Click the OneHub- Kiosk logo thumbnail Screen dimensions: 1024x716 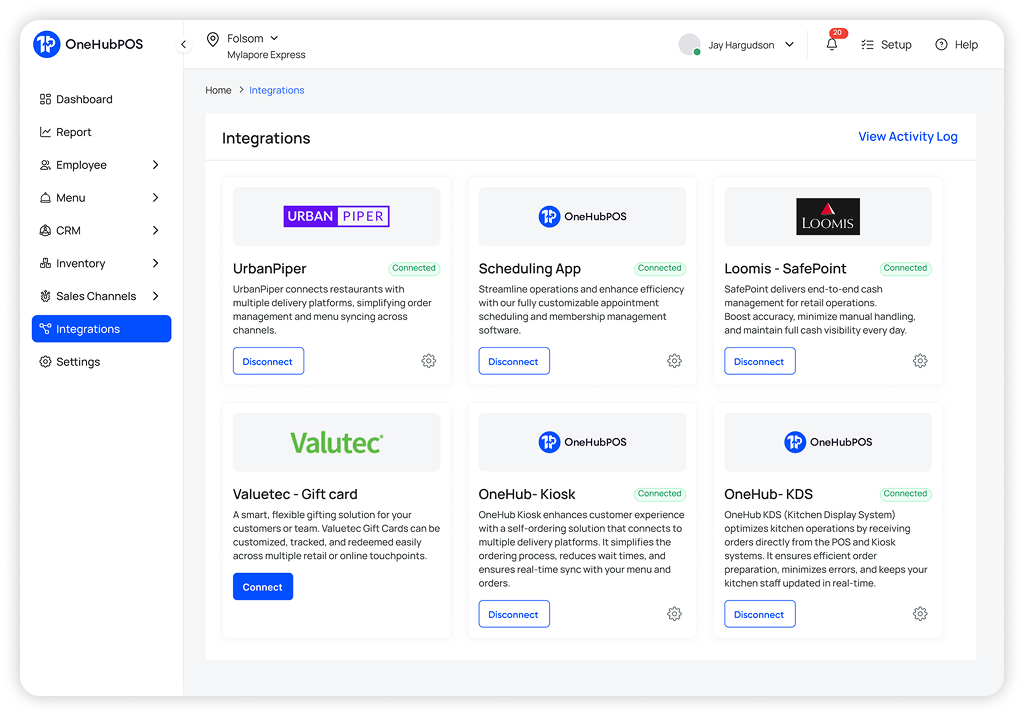click(582, 442)
